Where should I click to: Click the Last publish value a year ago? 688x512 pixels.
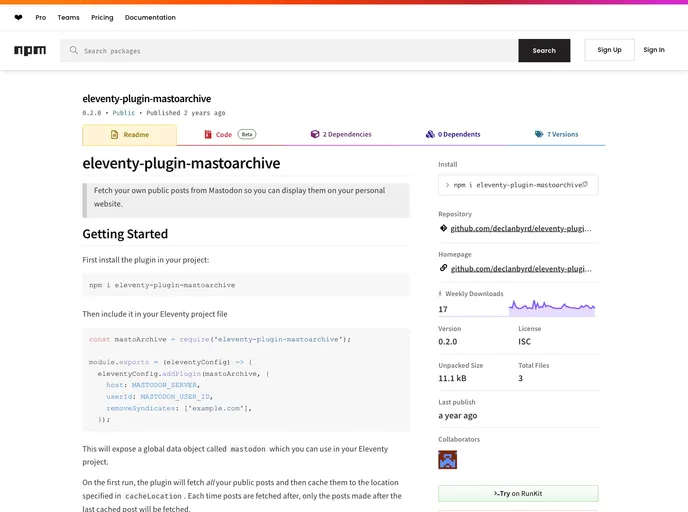[x=458, y=415]
